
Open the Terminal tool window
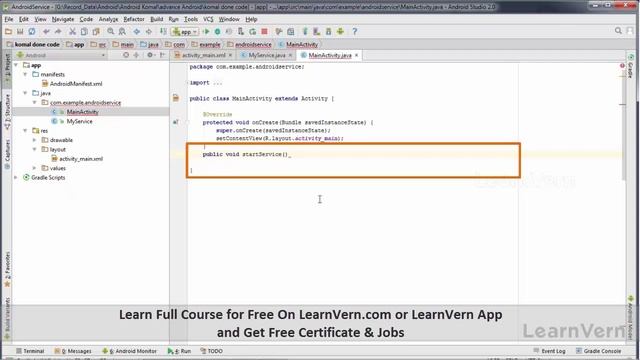tap(30, 351)
